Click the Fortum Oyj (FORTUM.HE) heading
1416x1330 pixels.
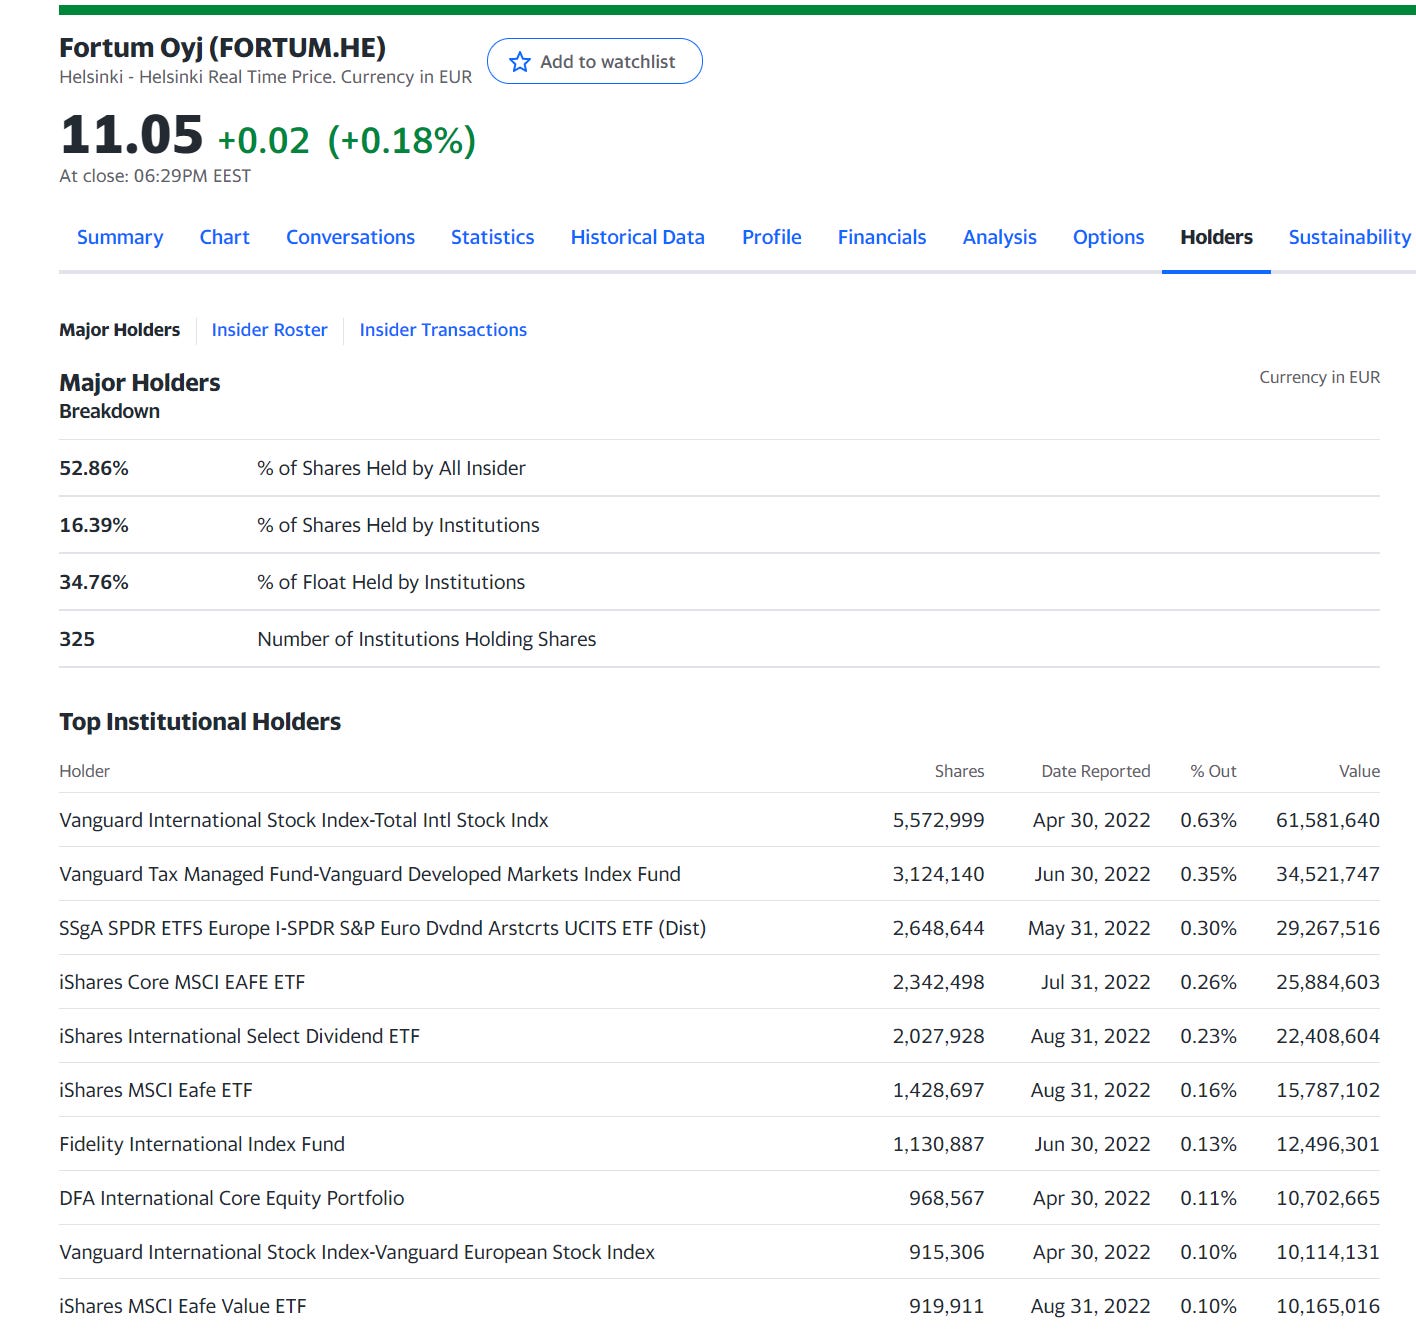pyautogui.click(x=222, y=48)
